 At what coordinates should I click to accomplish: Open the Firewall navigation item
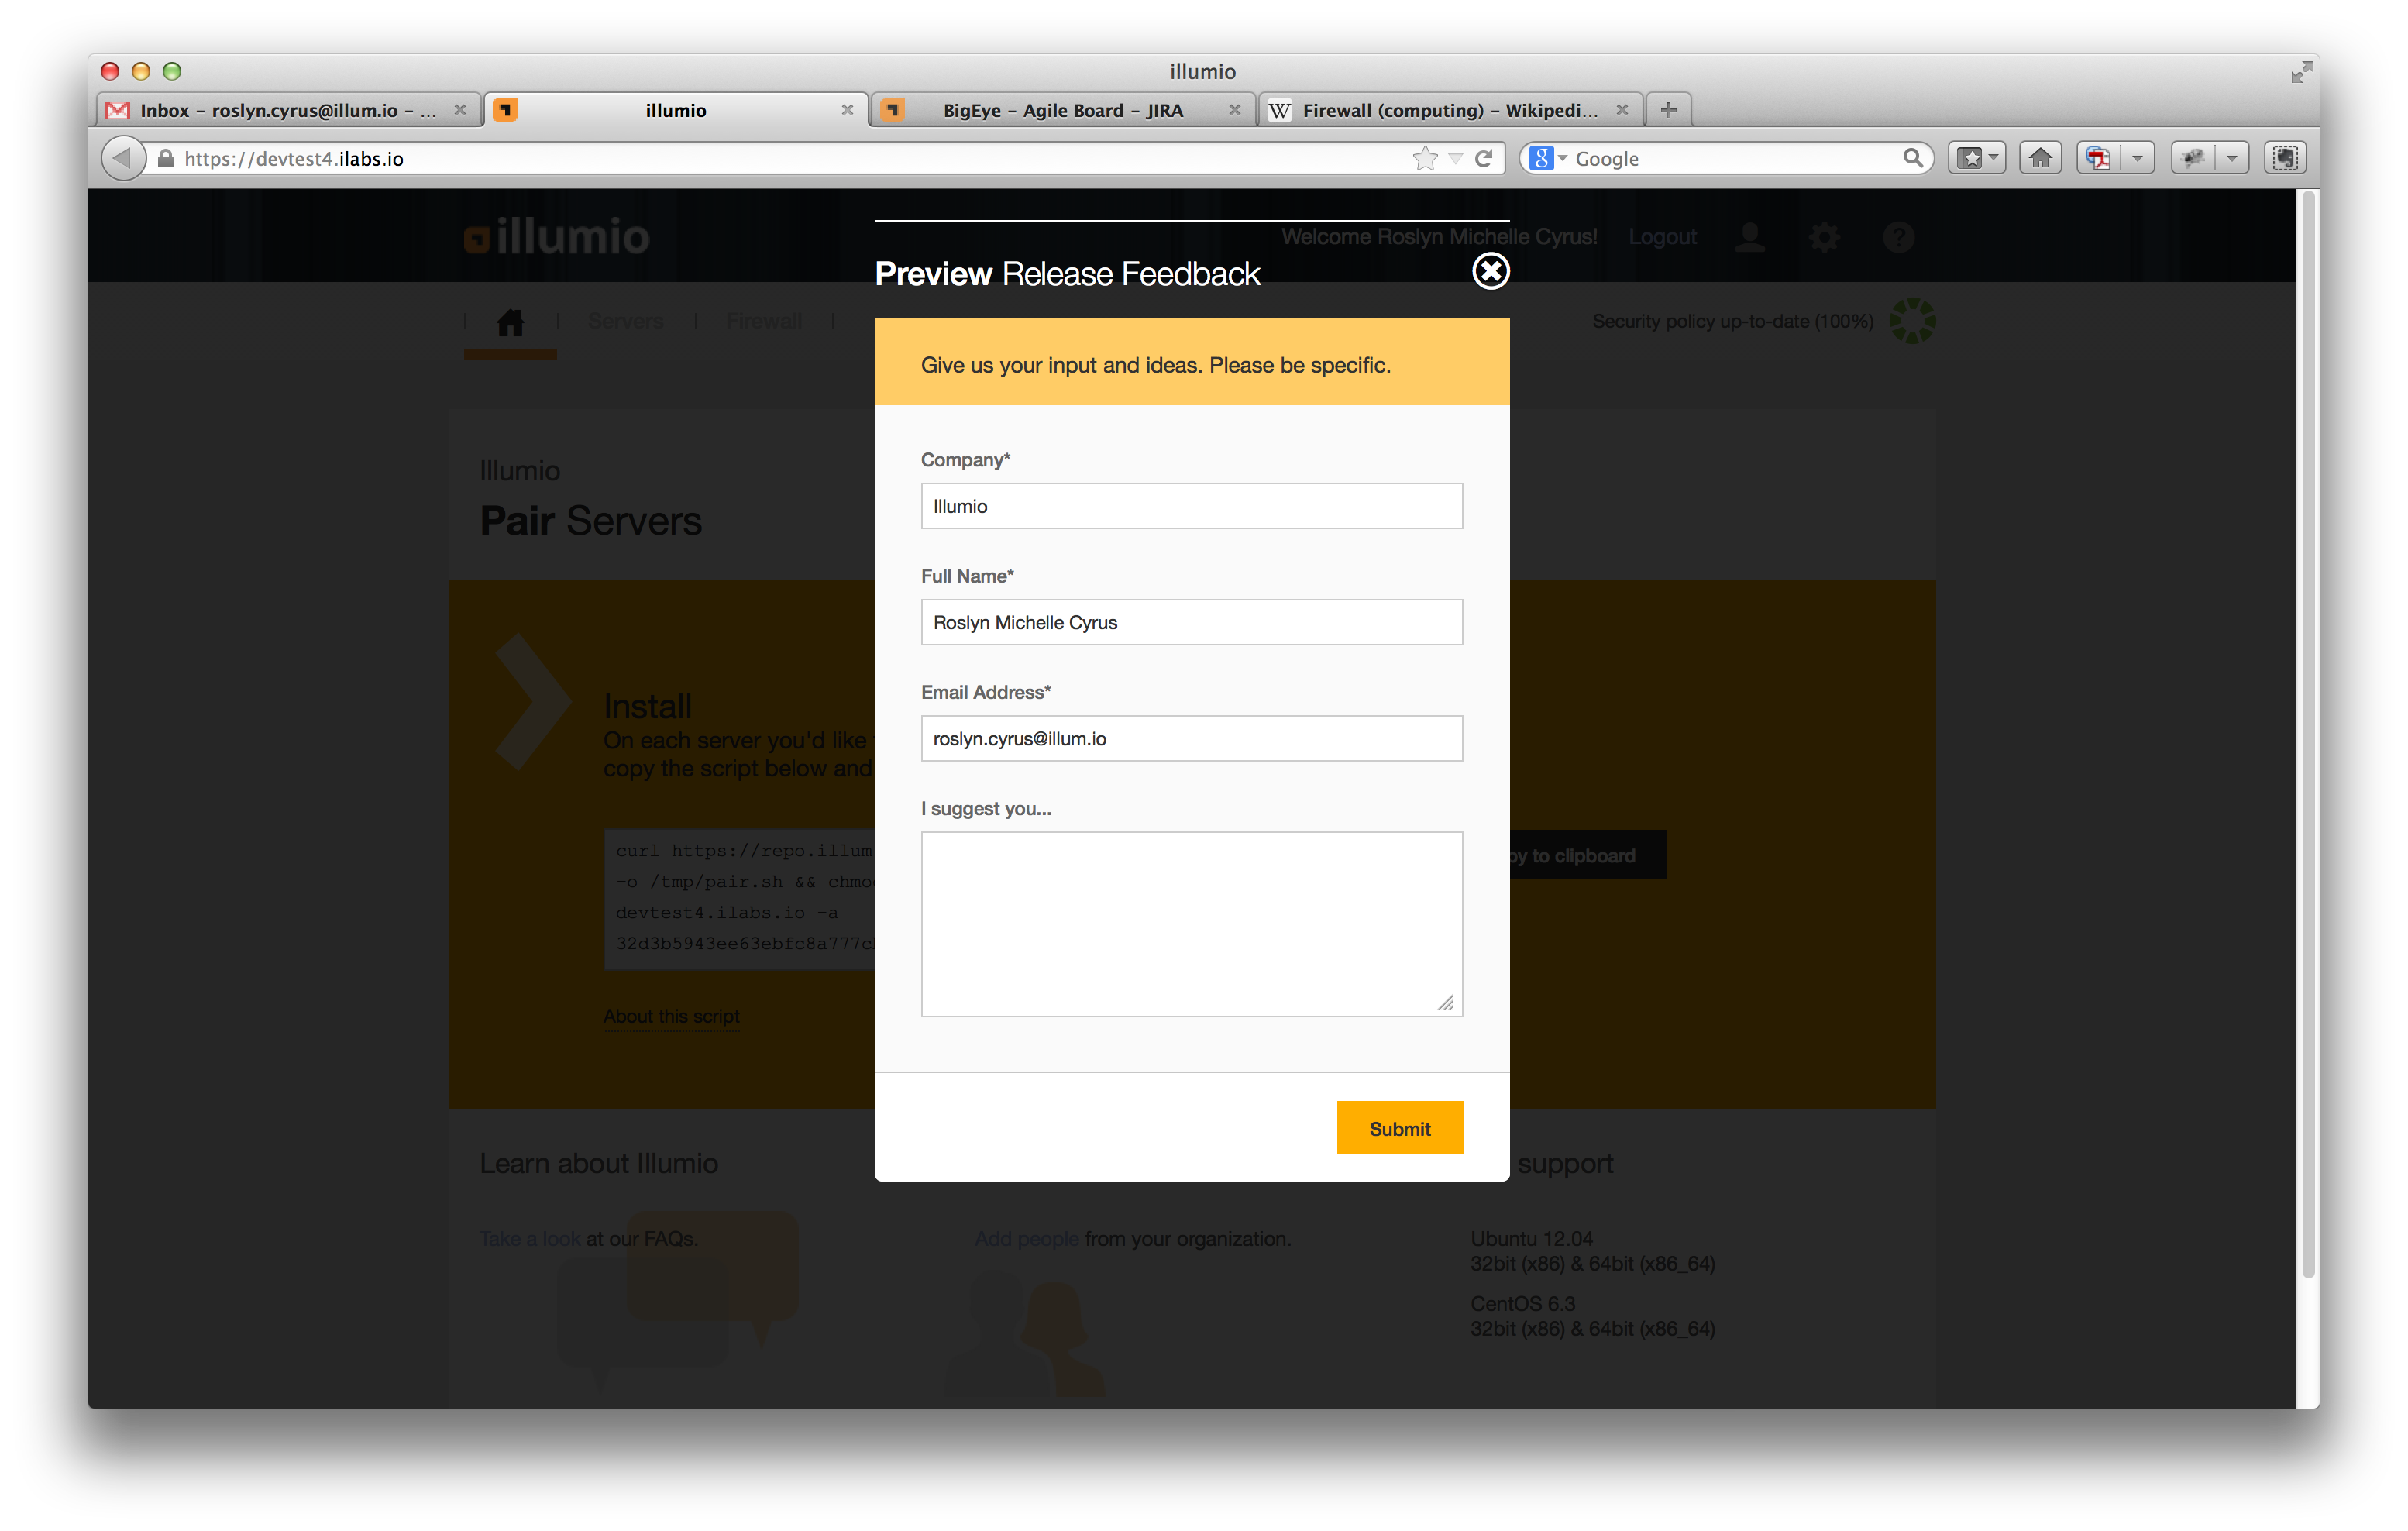click(763, 321)
